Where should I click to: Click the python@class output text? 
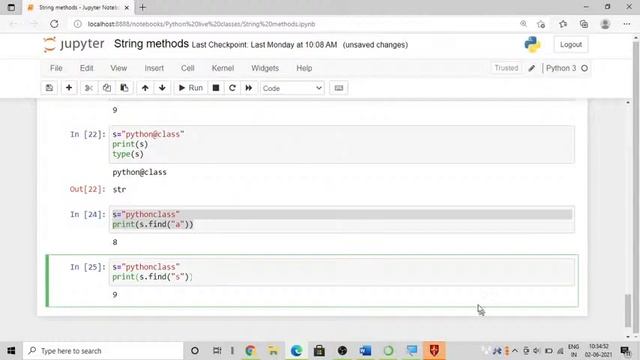coord(139,172)
